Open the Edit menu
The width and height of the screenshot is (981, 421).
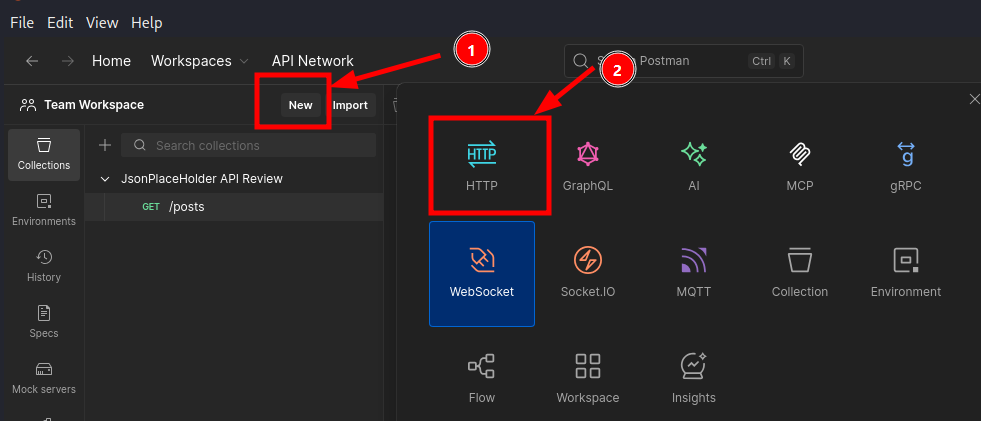60,23
